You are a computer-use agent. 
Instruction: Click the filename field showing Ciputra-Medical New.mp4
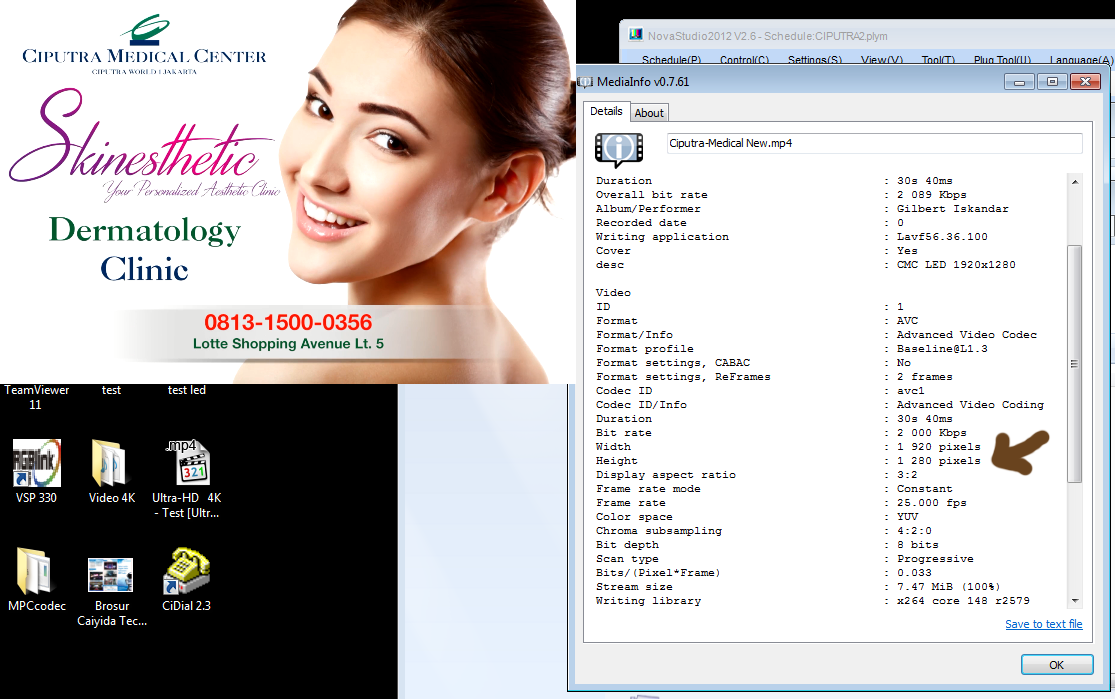[x=874, y=143]
